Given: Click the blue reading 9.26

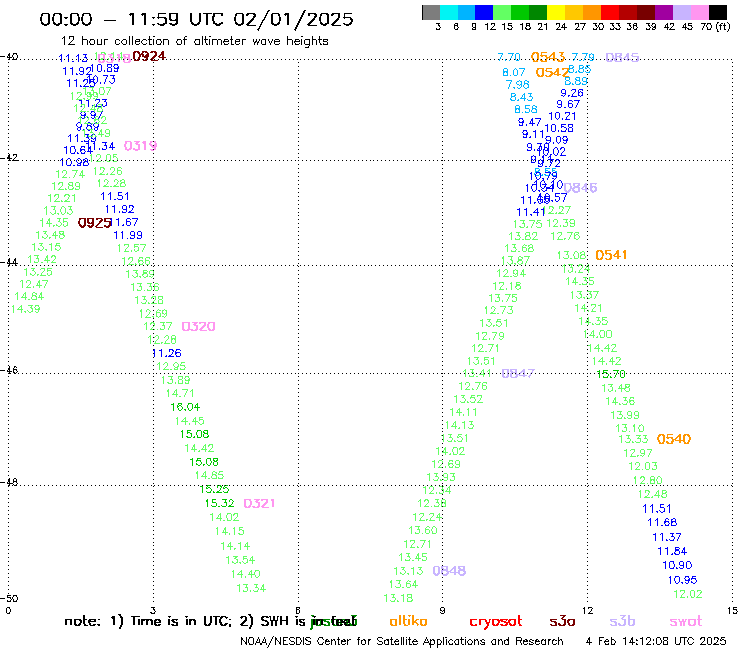Looking at the screenshot, I should tap(572, 93).
